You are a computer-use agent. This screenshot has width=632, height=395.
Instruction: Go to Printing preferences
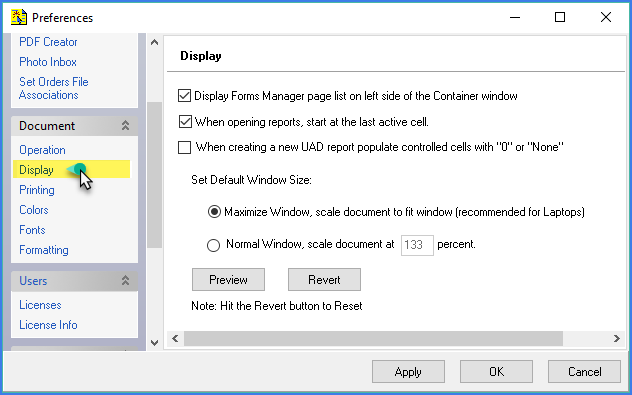click(x=37, y=190)
